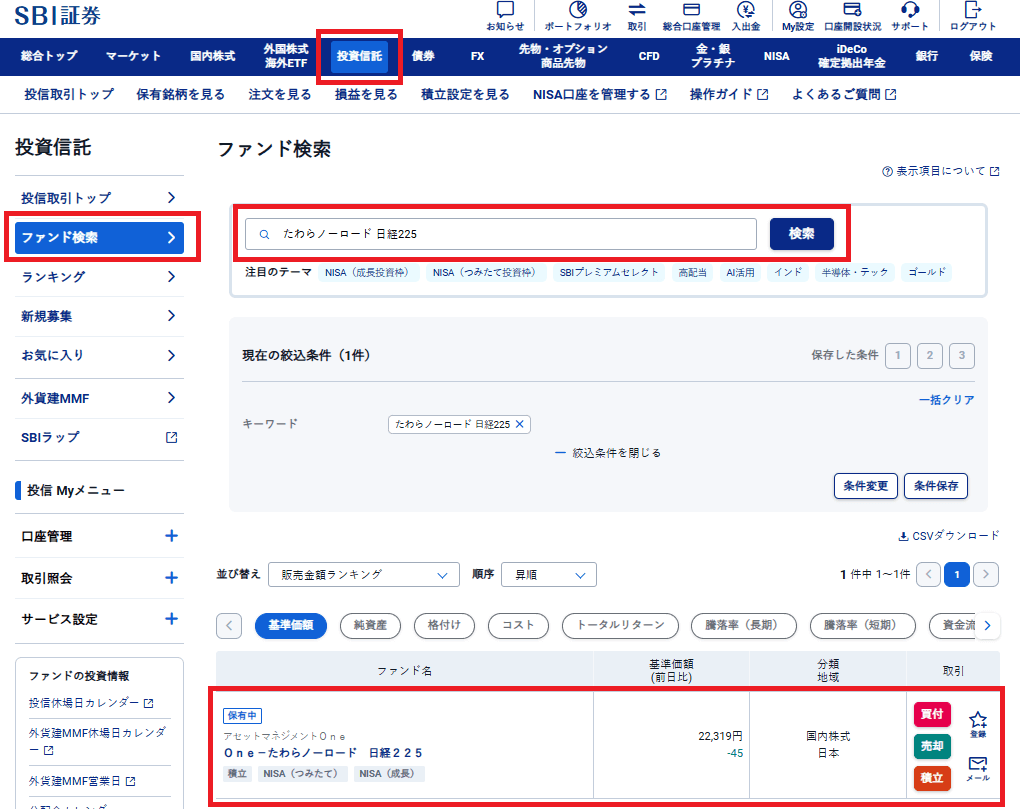Open NISA口座を管理する external link
Image resolution: width=1020 pixels, height=809 pixels.
click(600, 94)
